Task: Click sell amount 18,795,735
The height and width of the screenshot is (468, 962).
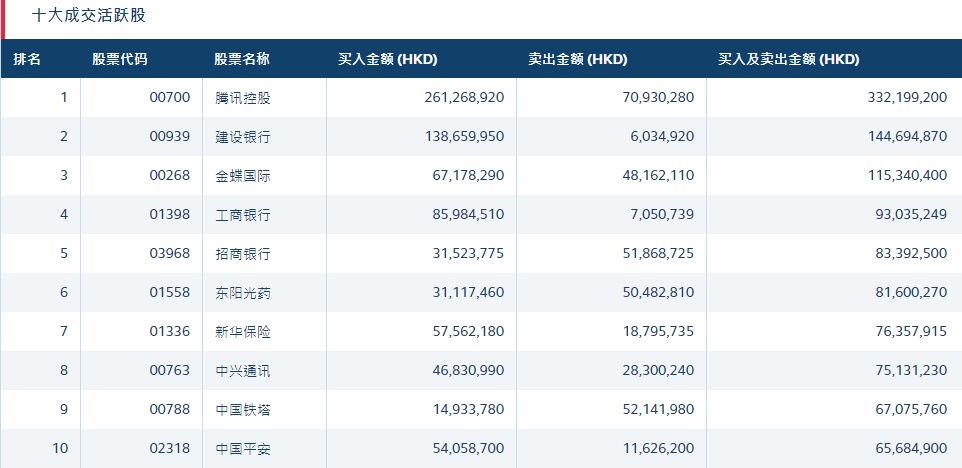Action: (x=658, y=331)
